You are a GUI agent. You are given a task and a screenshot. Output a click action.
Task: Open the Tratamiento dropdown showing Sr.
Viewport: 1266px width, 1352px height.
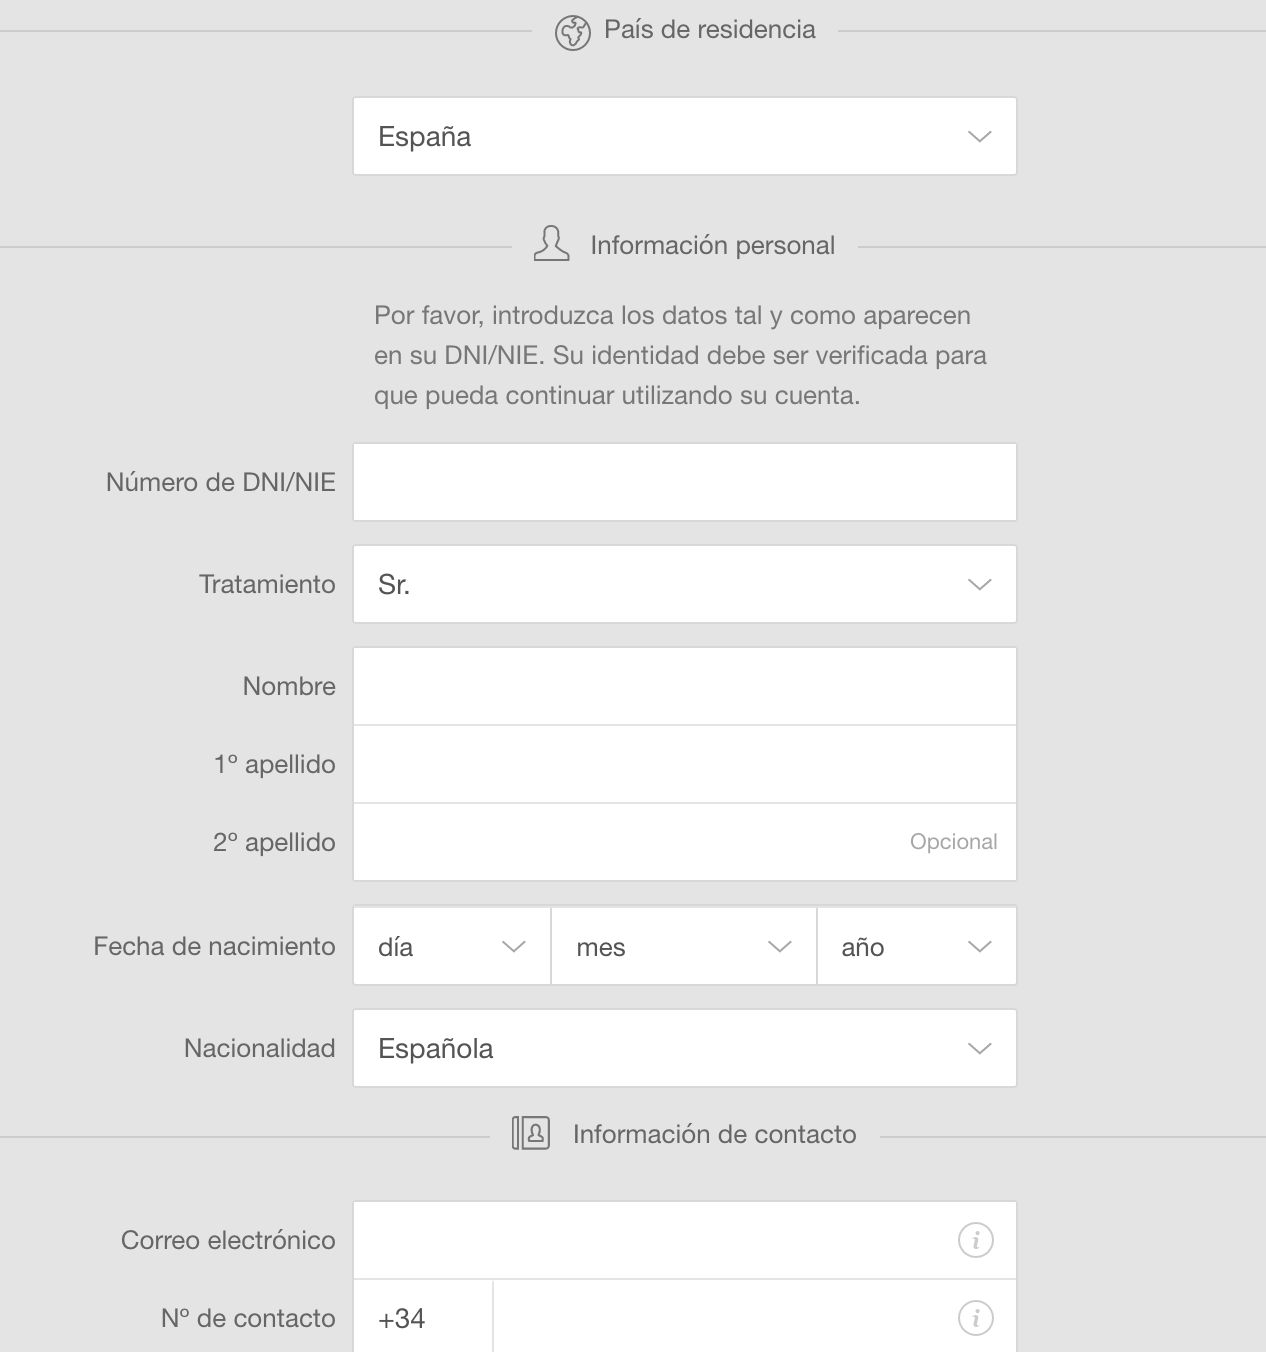[685, 584]
